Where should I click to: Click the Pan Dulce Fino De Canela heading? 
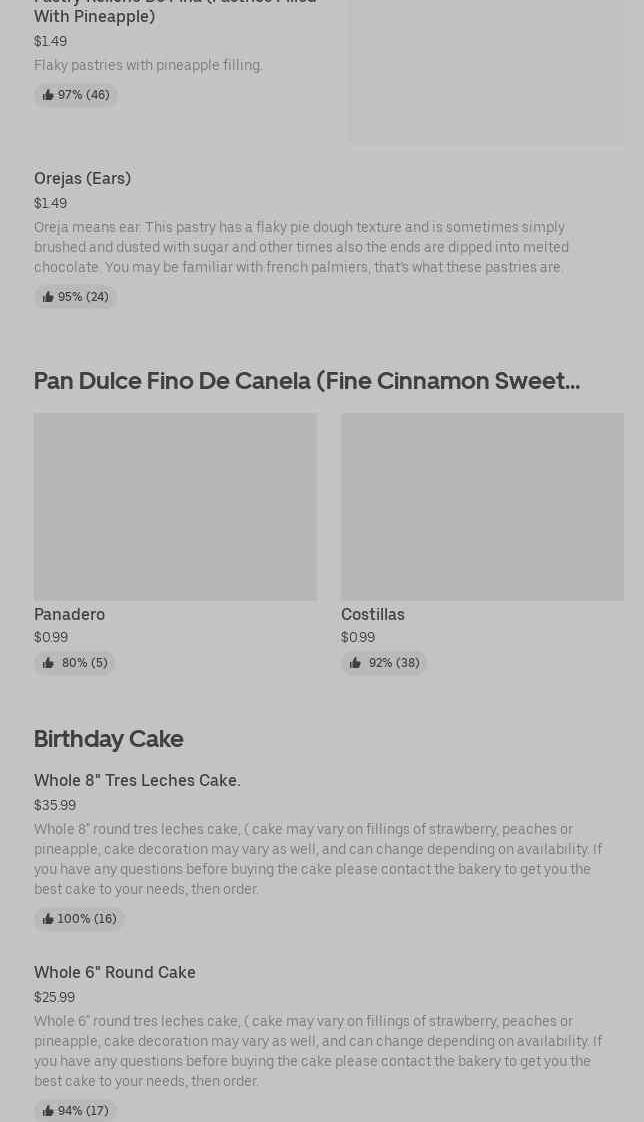coord(306,381)
